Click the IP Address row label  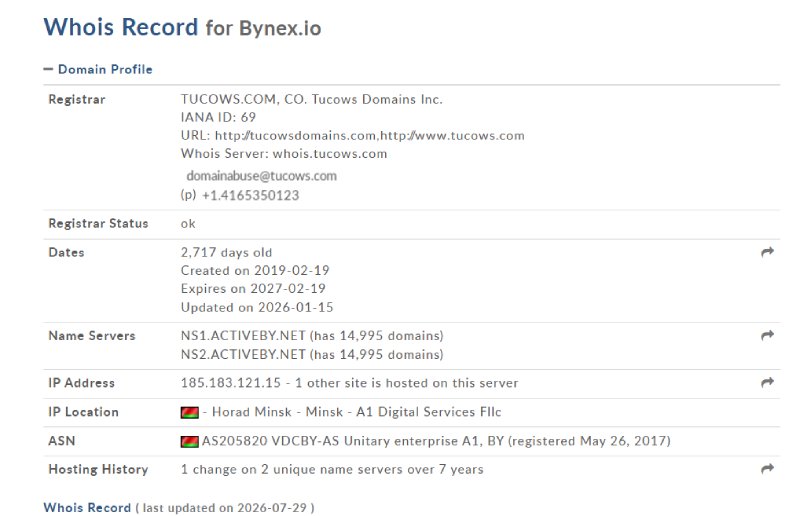click(x=81, y=383)
